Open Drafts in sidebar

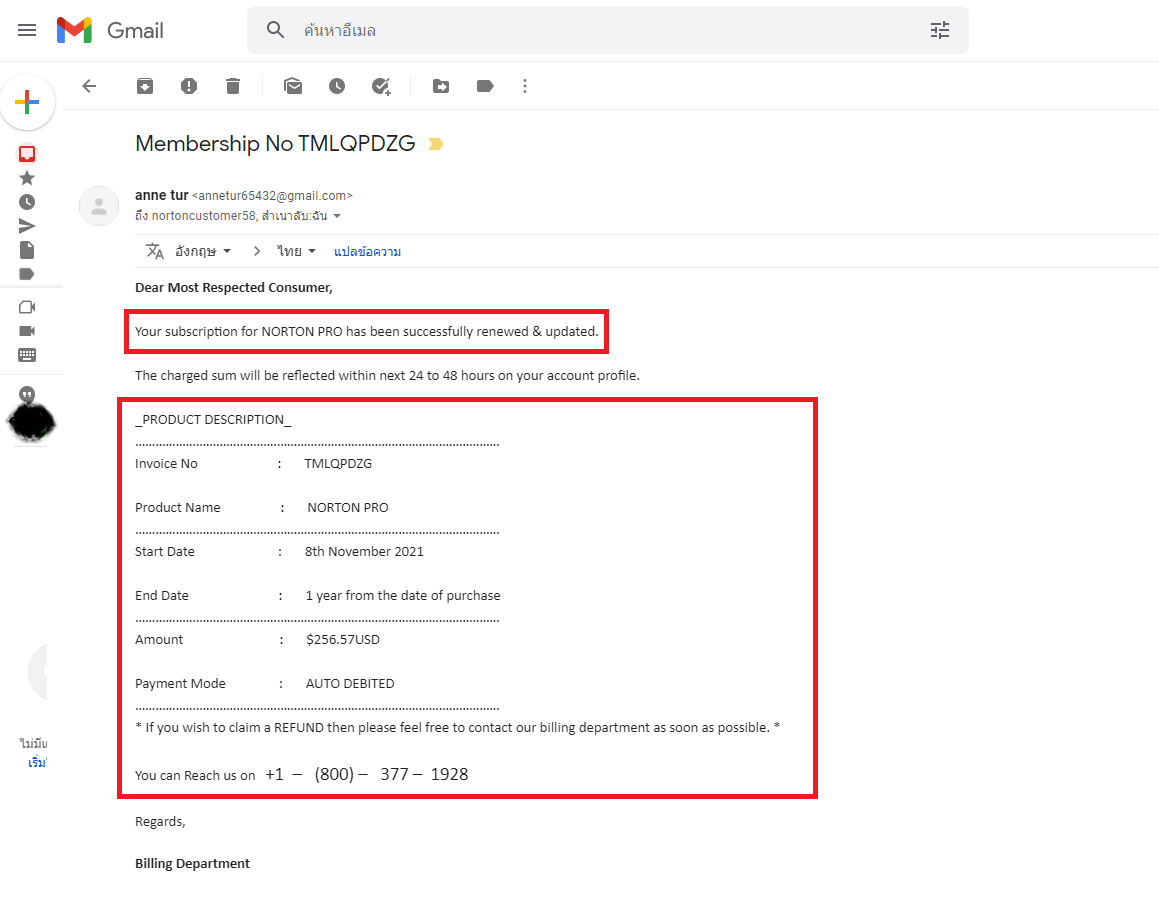(x=27, y=250)
